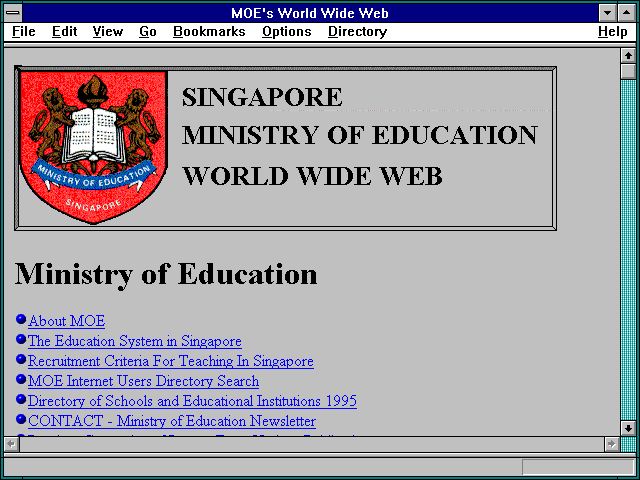The image size is (640, 480).
Task: Open the View menu
Action: (x=108, y=31)
